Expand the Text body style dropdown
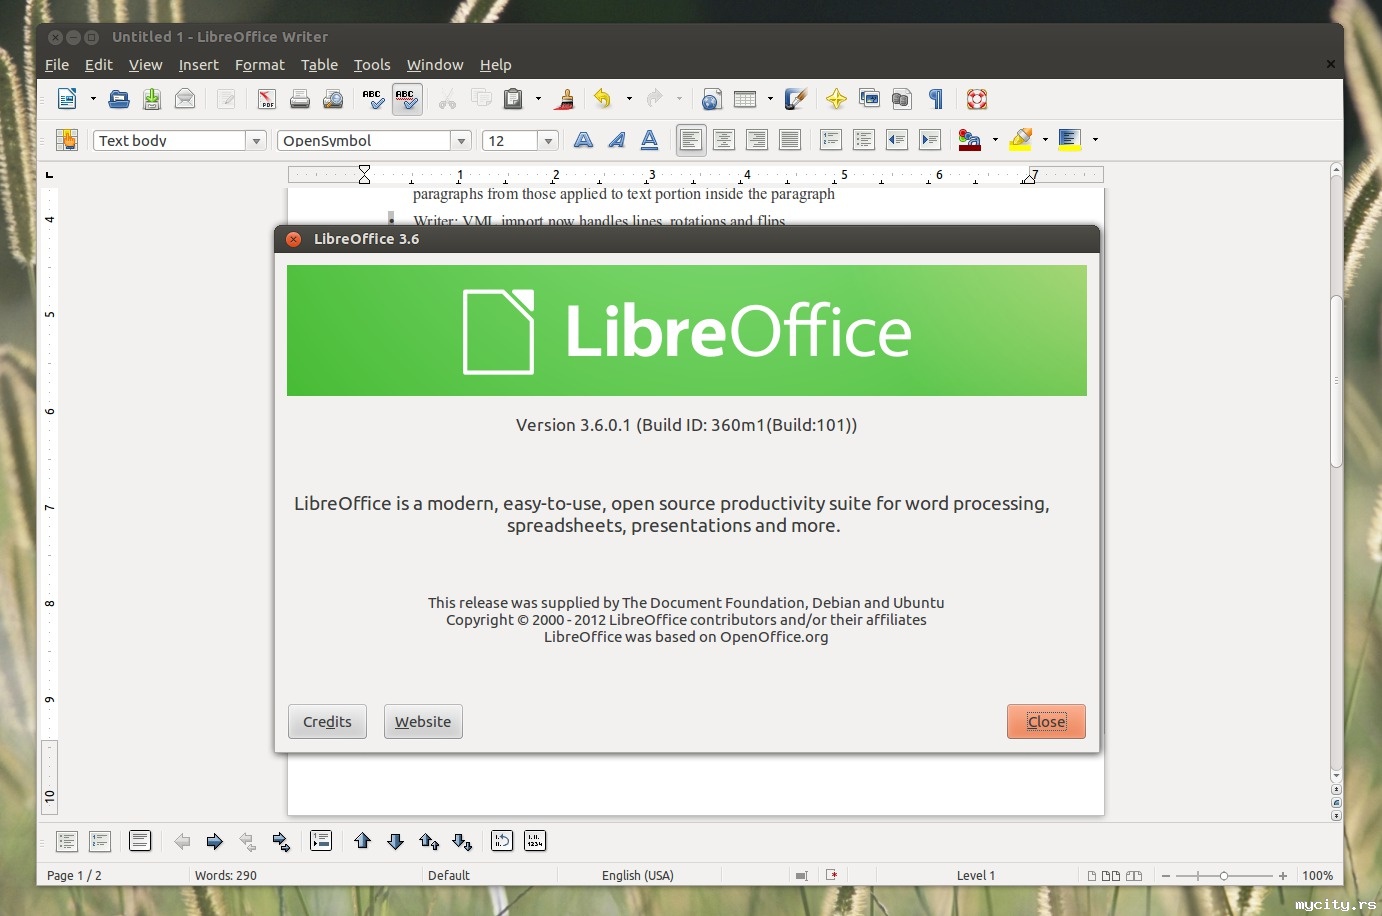This screenshot has width=1382, height=916. coord(256,141)
